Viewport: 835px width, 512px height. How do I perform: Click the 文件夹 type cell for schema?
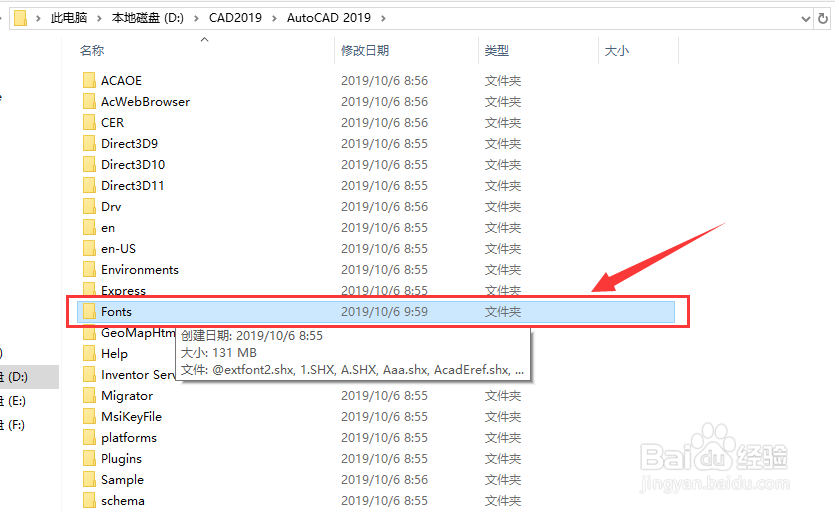[x=503, y=500]
